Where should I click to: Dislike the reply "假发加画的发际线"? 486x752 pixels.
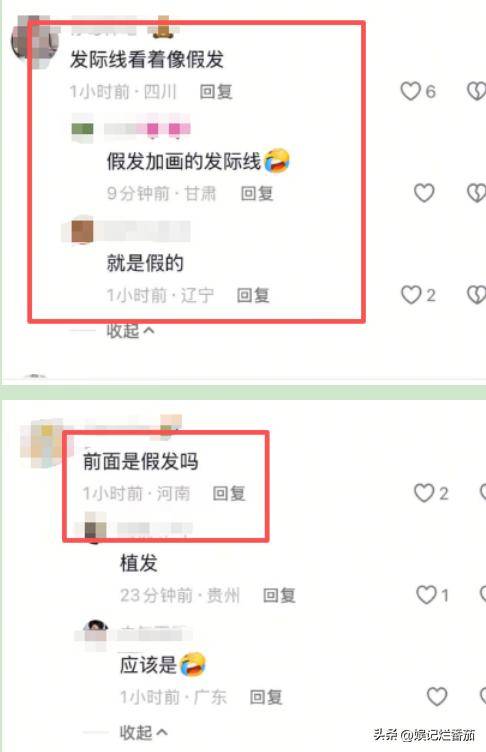click(x=476, y=193)
